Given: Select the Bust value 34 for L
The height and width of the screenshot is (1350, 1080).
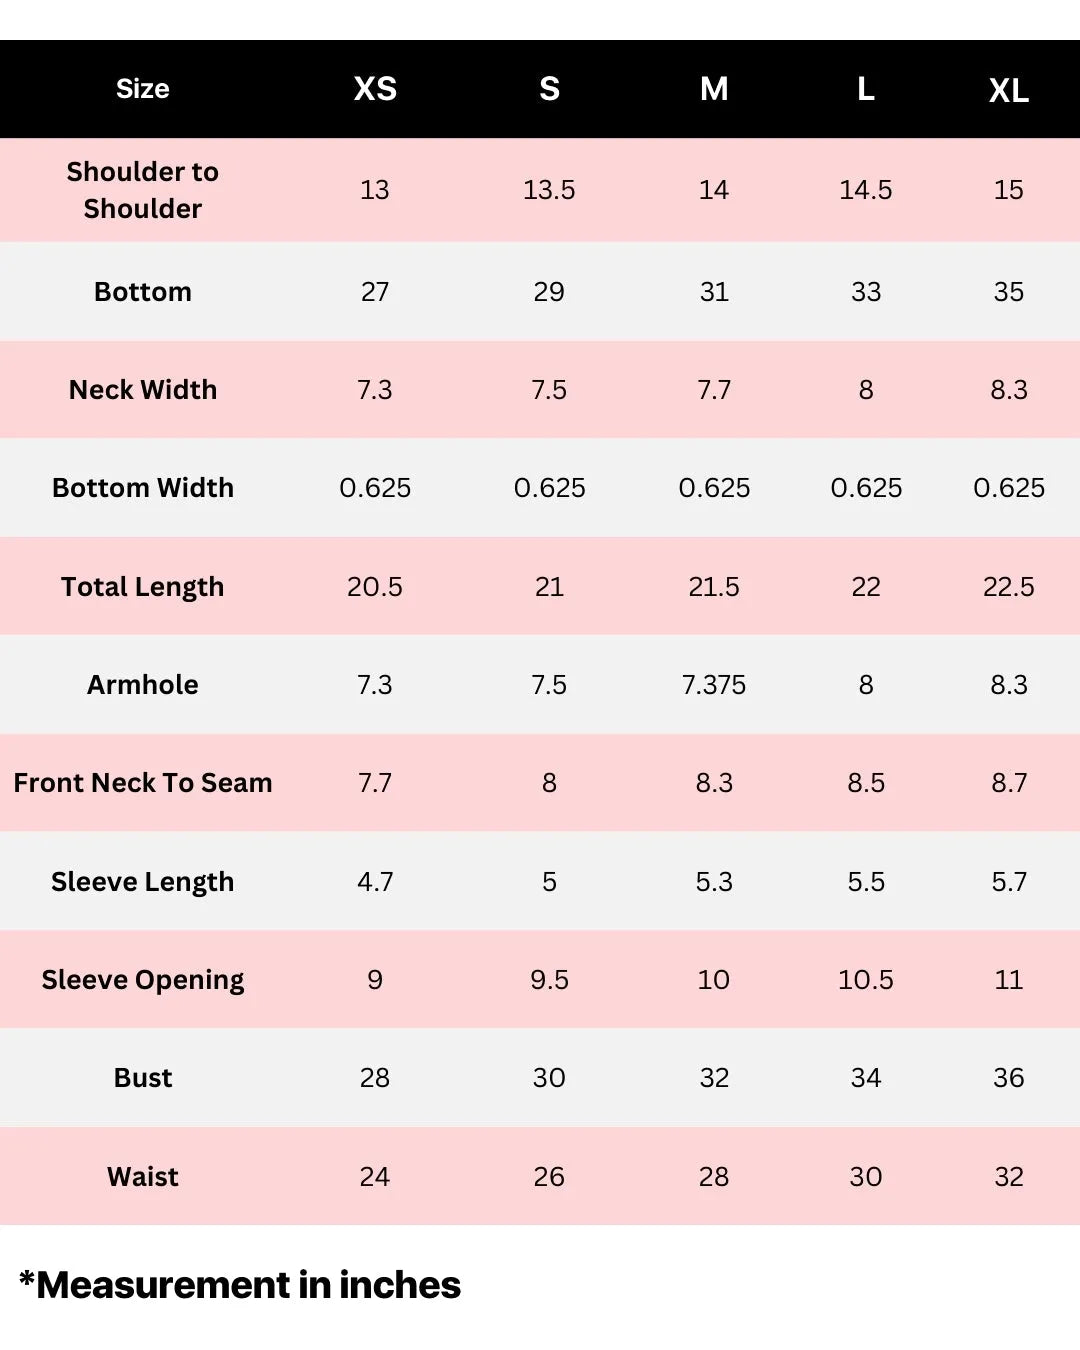Looking at the screenshot, I should coord(866,1078).
